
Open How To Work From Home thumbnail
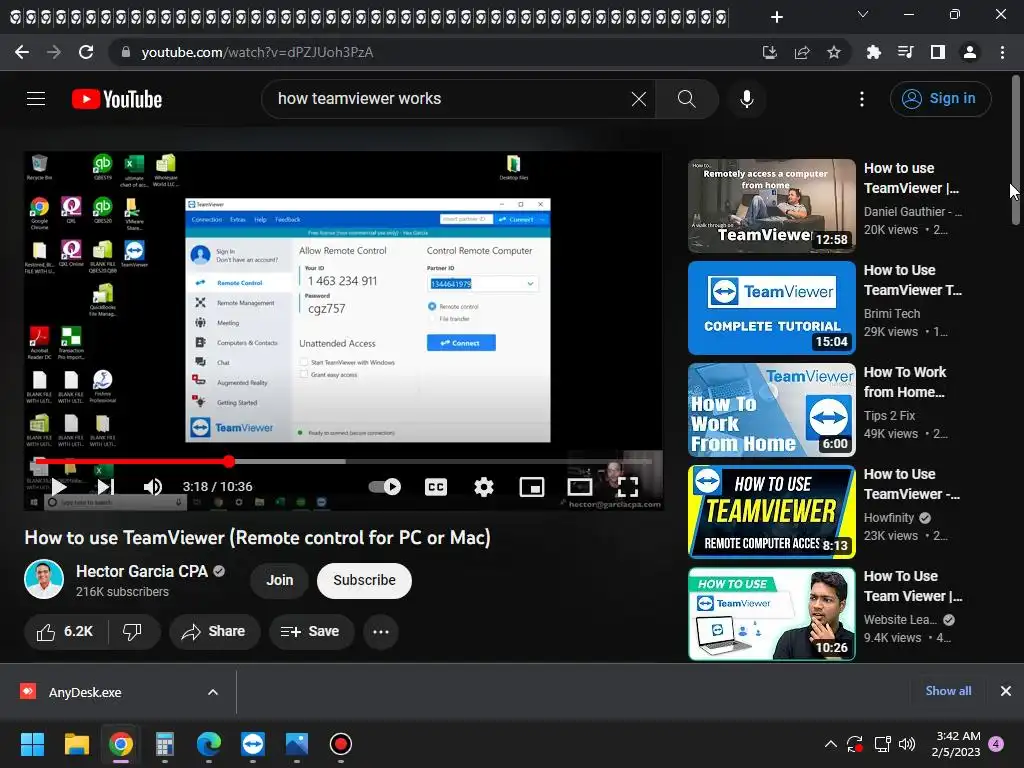tap(771, 409)
